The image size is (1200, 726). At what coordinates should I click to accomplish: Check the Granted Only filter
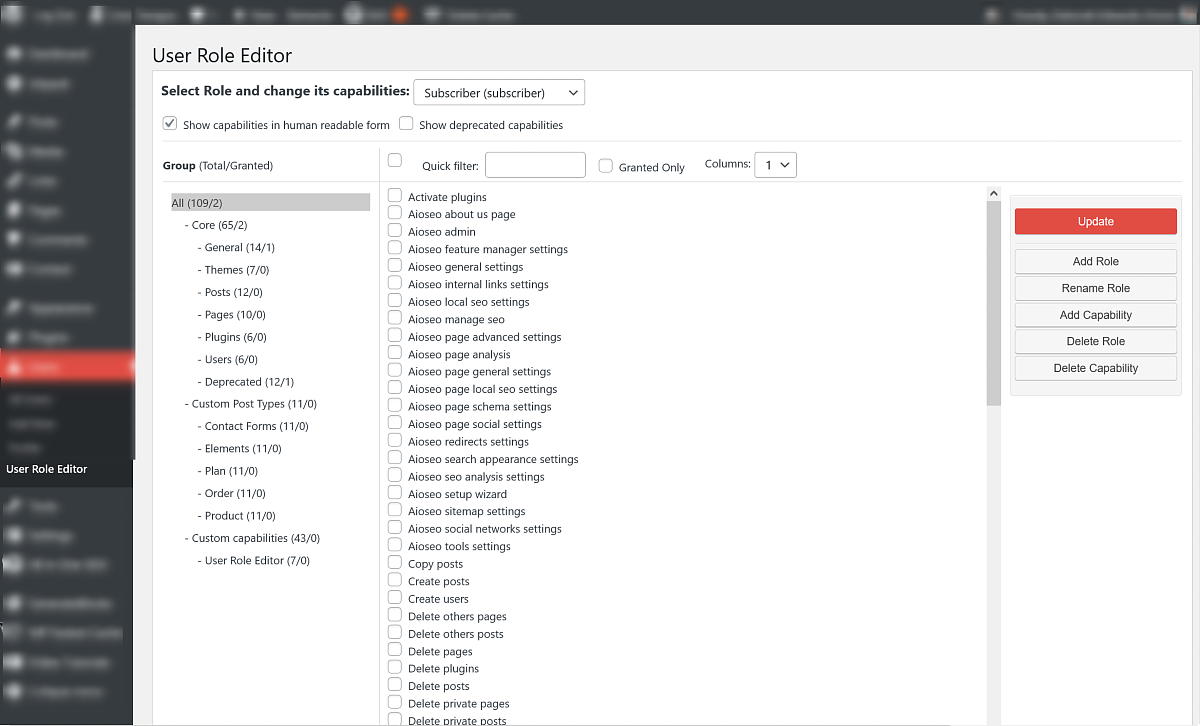click(x=605, y=167)
